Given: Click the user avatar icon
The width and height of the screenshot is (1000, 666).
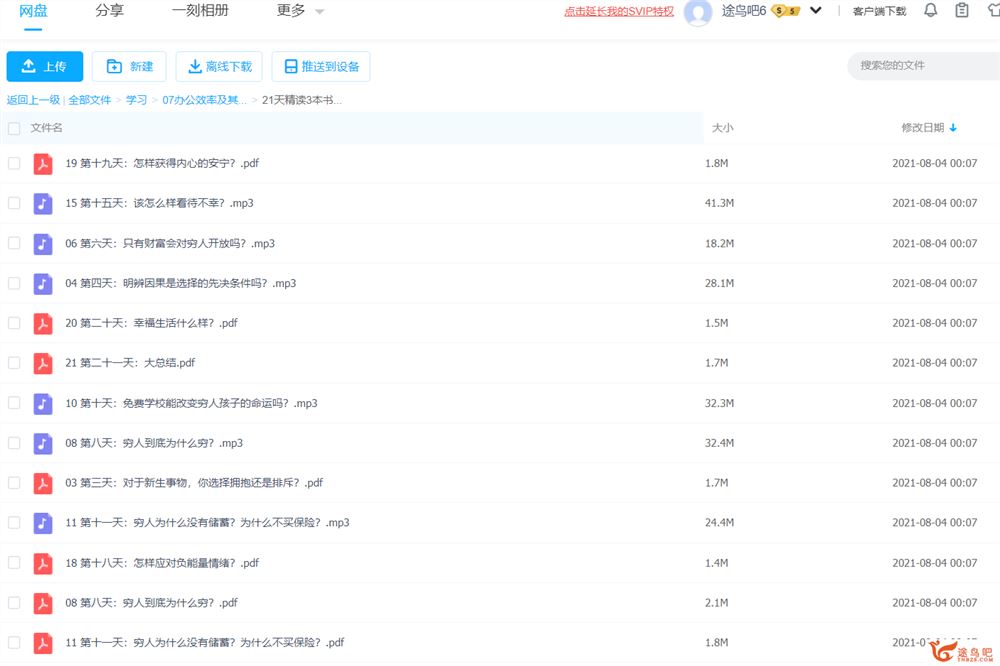Looking at the screenshot, I should [697, 12].
